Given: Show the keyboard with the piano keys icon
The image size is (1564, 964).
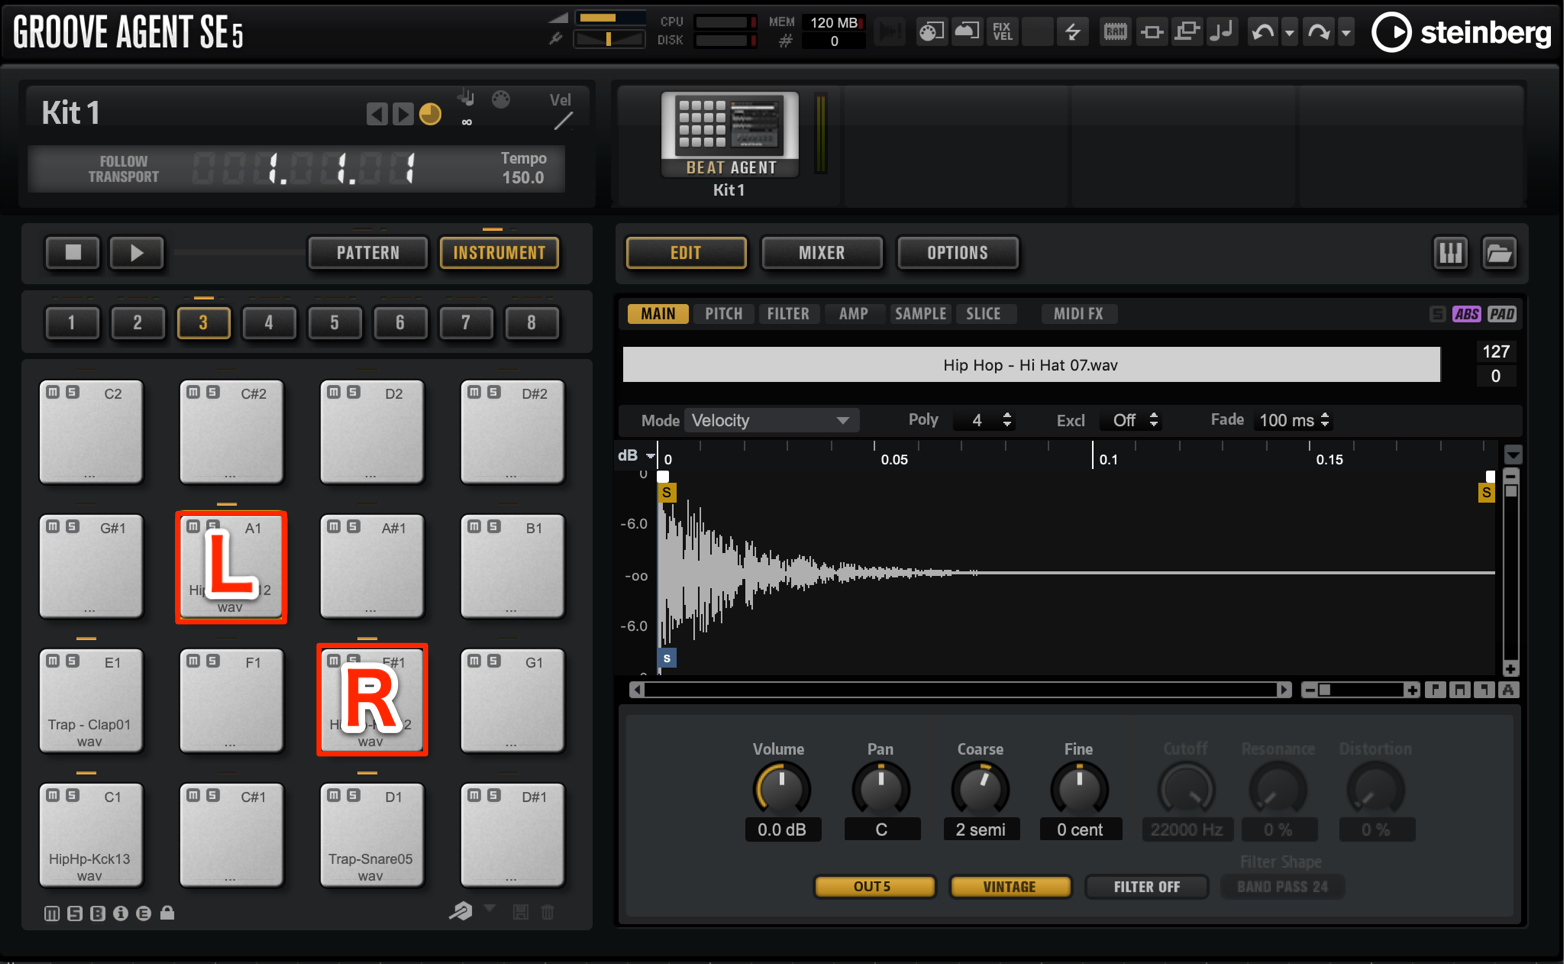Looking at the screenshot, I should [x=1451, y=253].
